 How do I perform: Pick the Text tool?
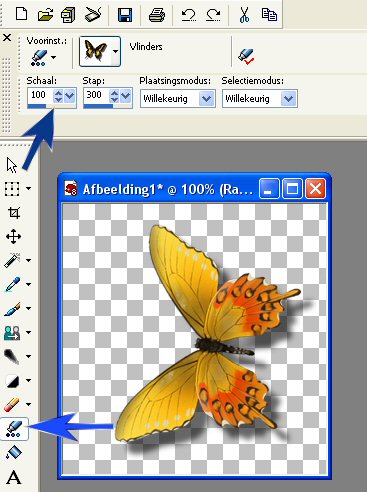pos(14,477)
